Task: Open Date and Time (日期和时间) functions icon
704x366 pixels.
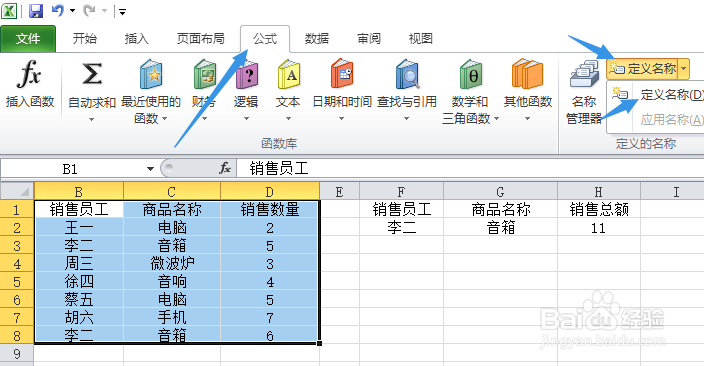Action: point(342,74)
